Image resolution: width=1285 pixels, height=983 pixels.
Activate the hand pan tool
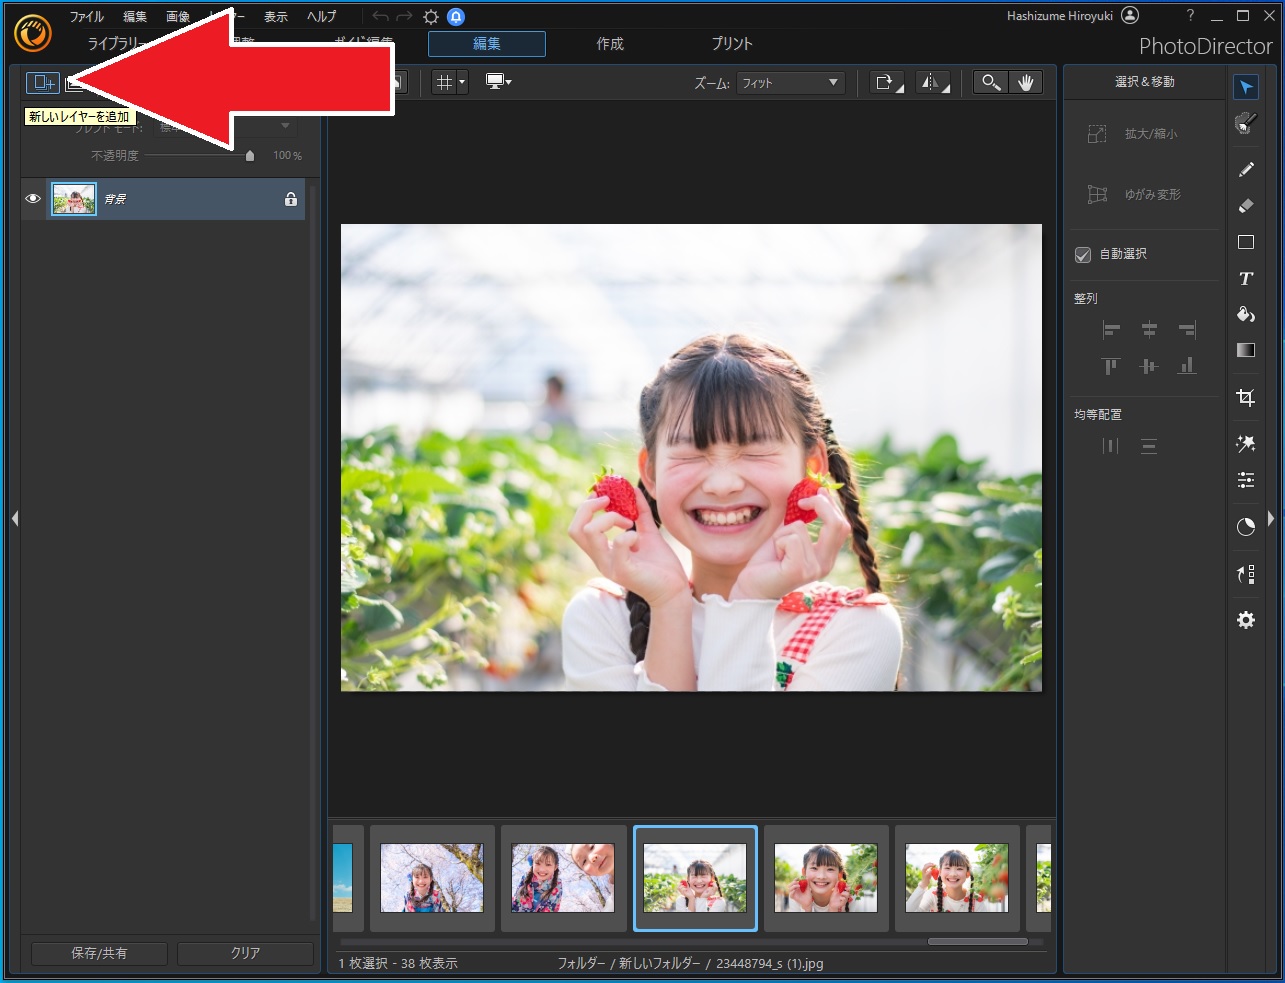pyautogui.click(x=1026, y=83)
